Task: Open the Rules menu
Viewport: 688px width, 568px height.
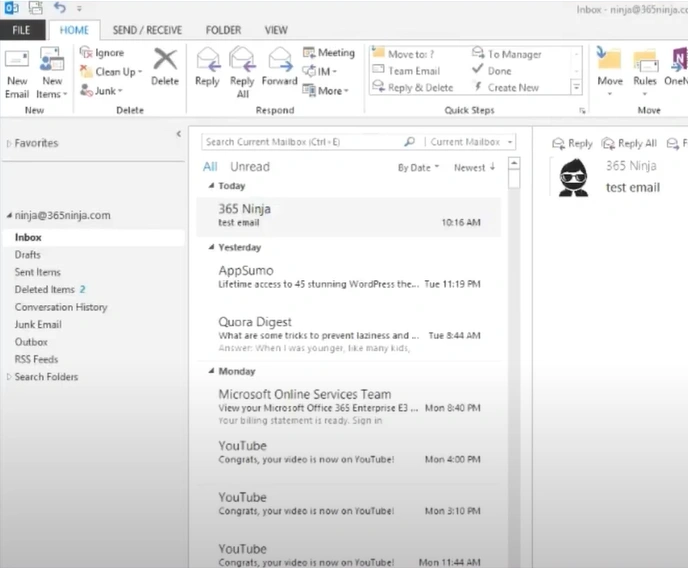Action: pyautogui.click(x=645, y=73)
